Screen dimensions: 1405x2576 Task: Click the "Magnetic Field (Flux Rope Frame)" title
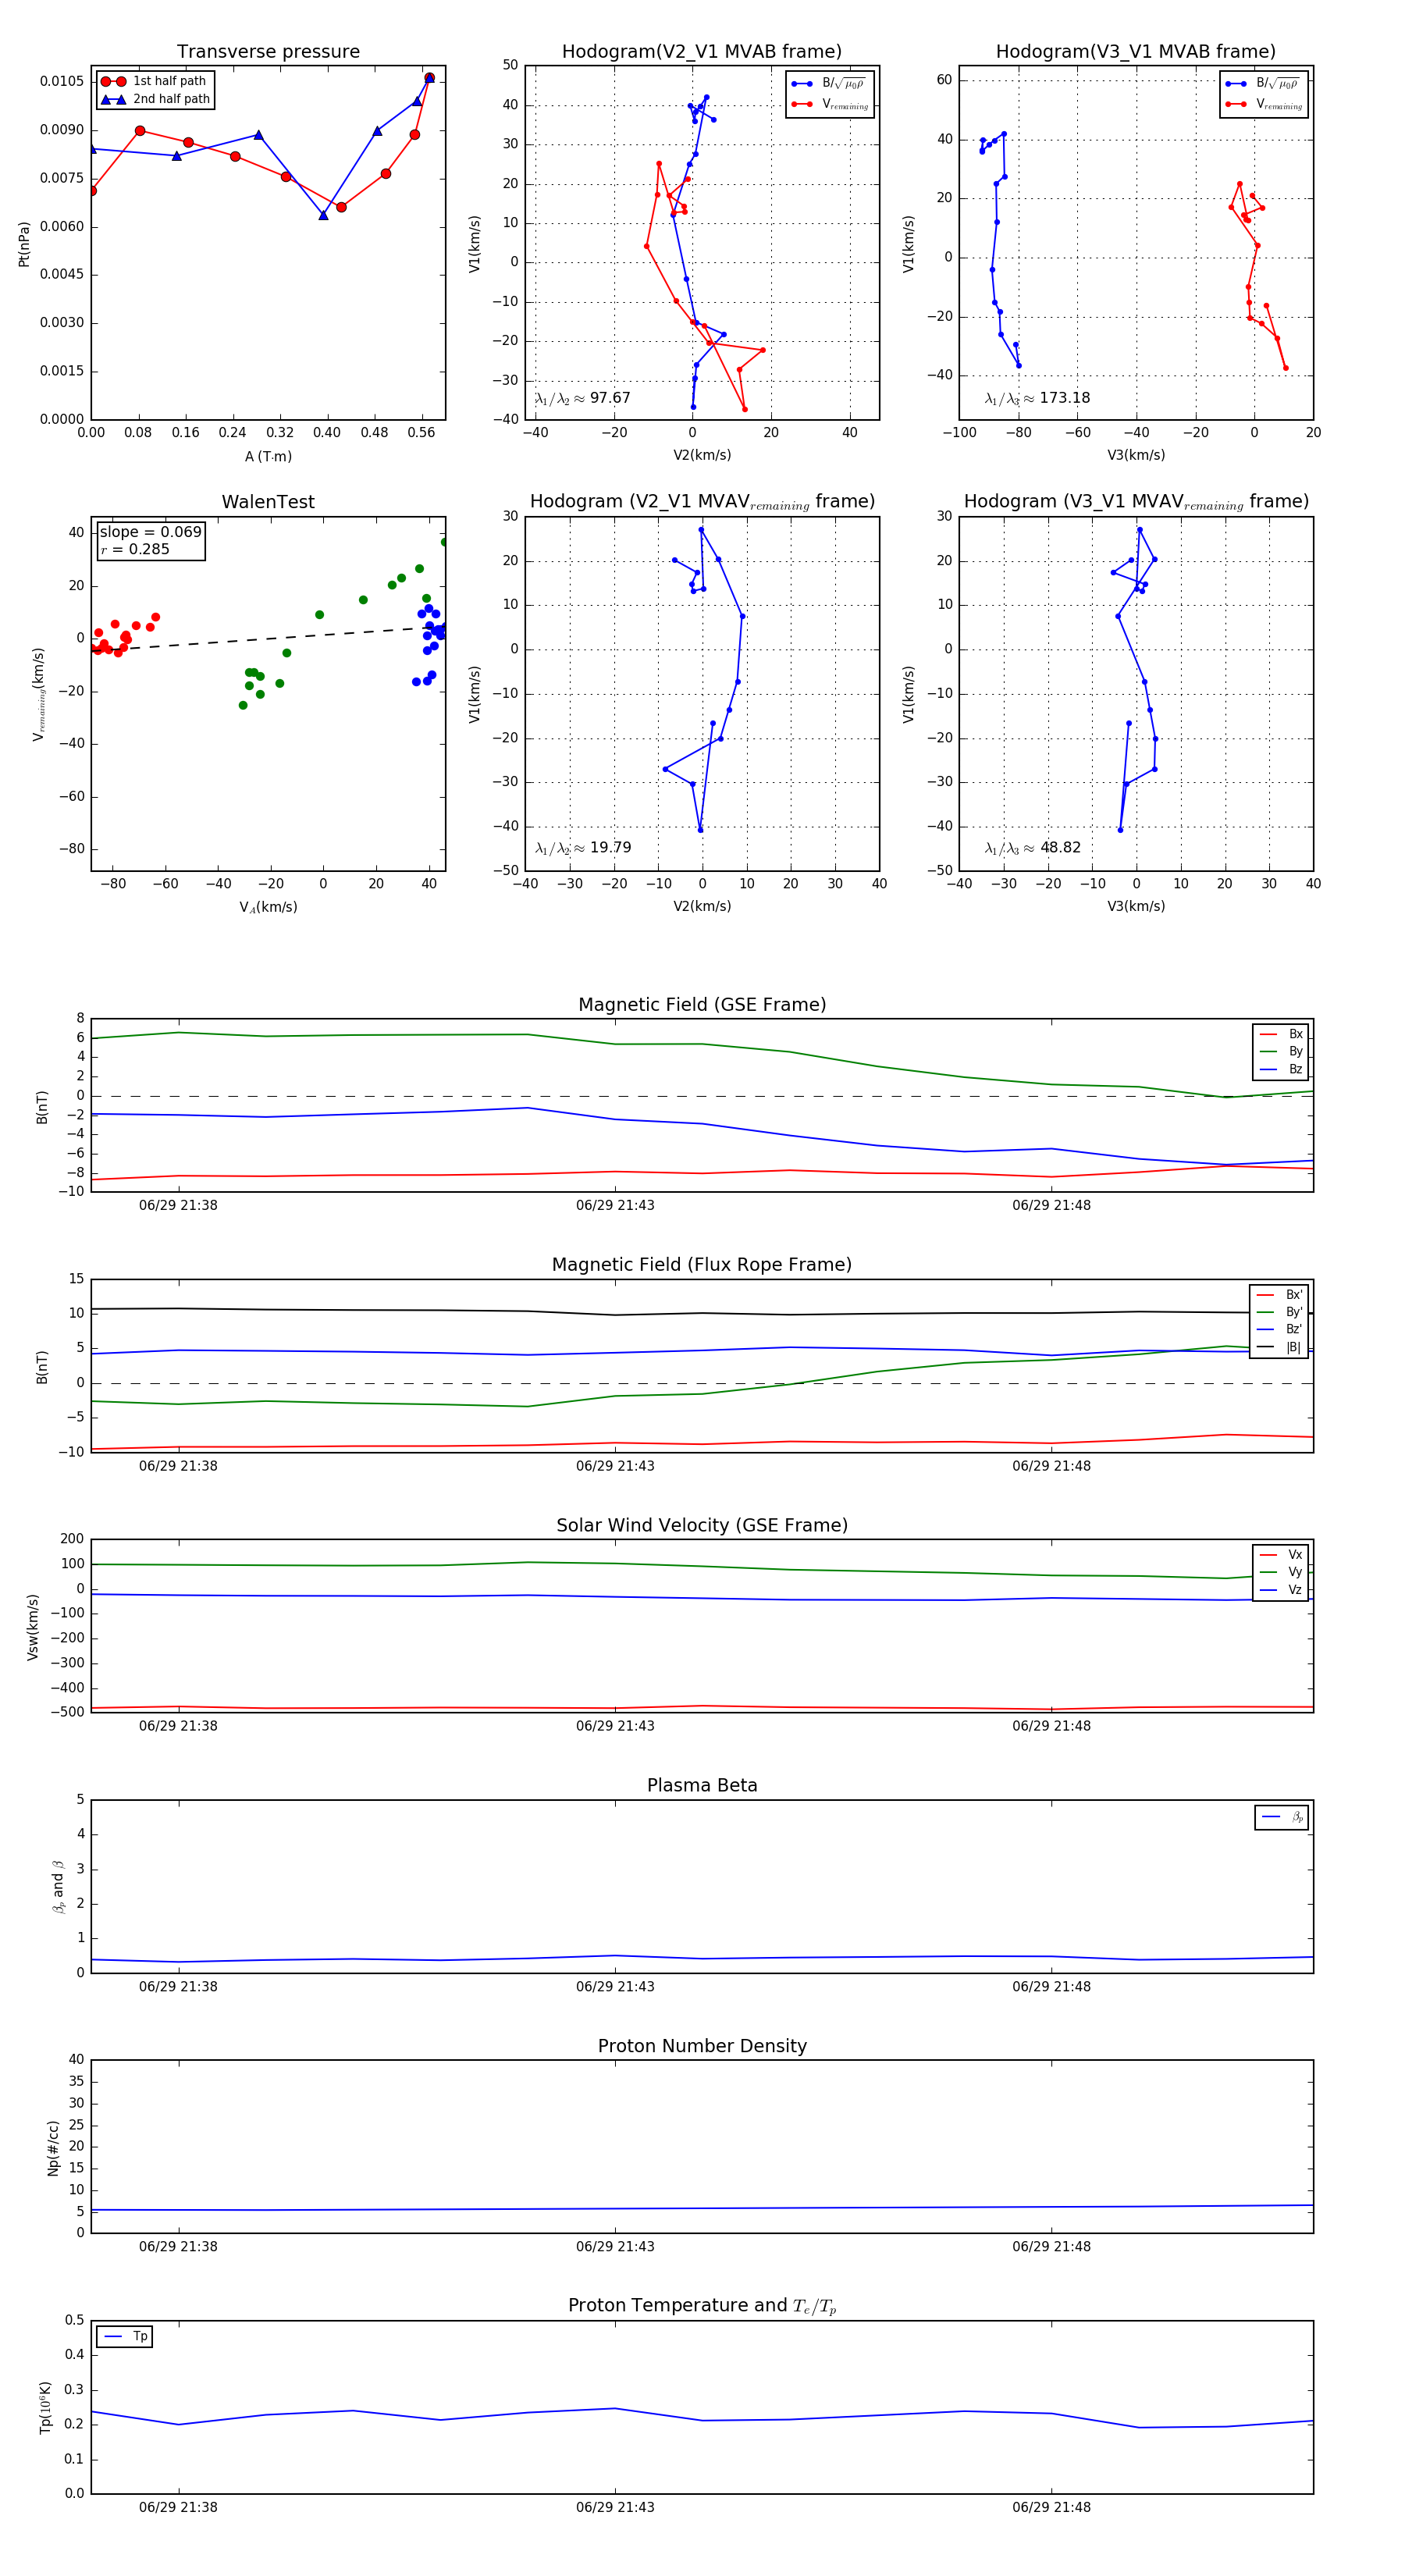702,1265
